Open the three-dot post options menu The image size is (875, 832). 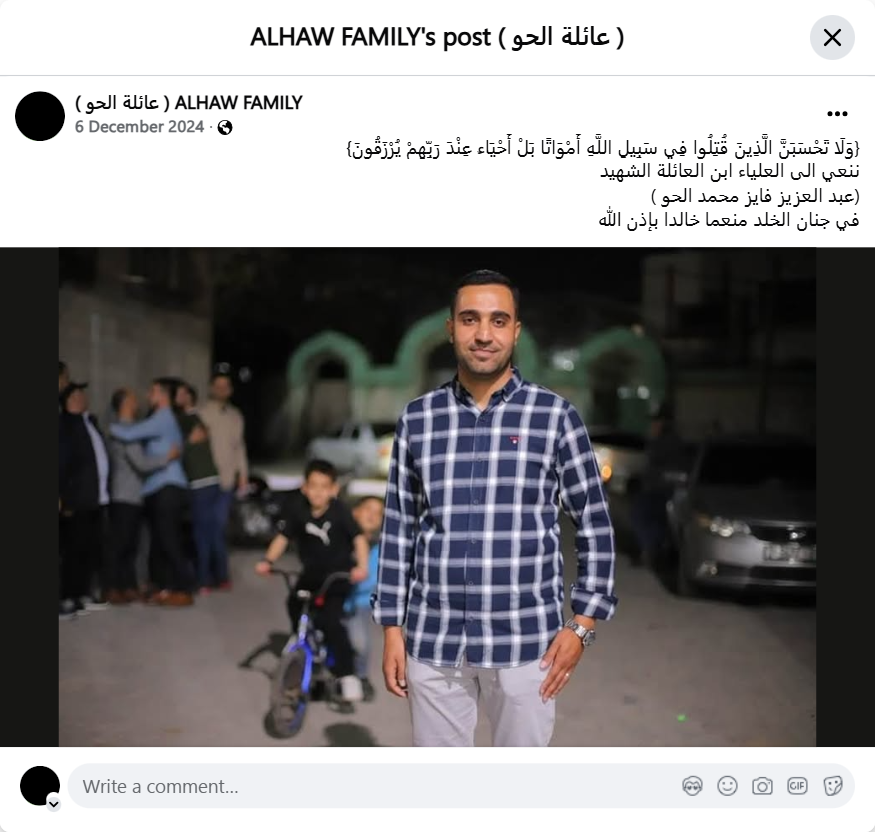pos(837,114)
